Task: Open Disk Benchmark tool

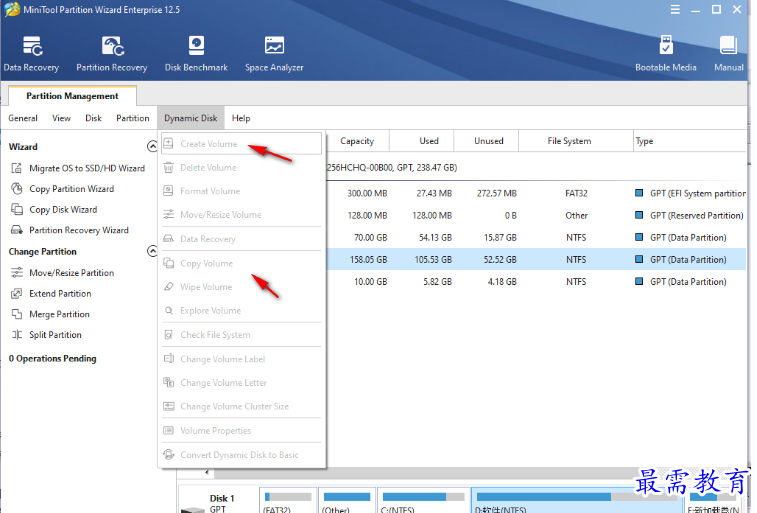Action: tap(196, 54)
